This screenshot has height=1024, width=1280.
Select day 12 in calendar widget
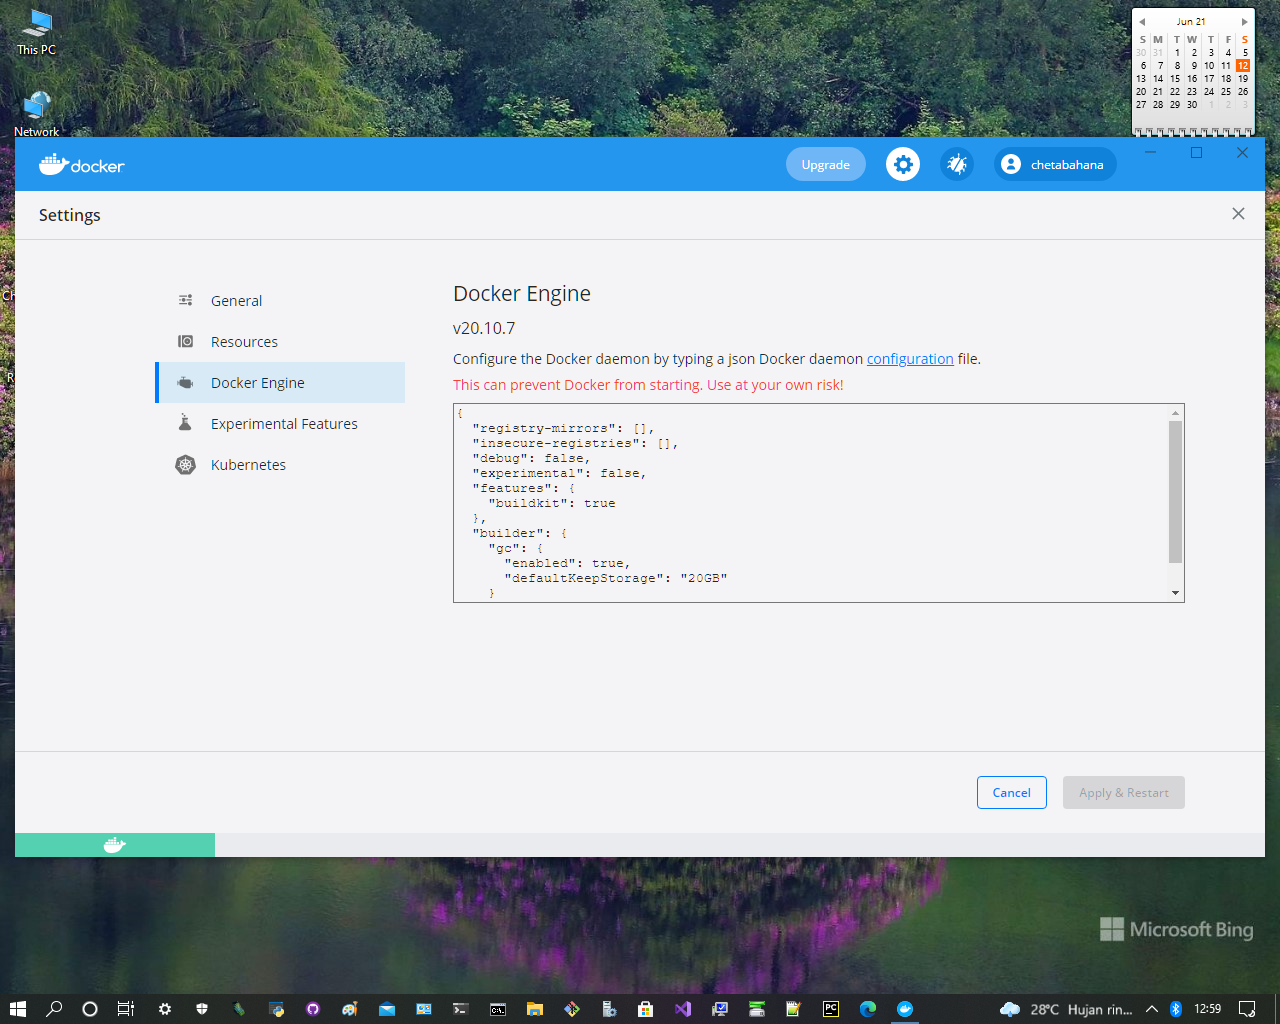coord(1243,65)
